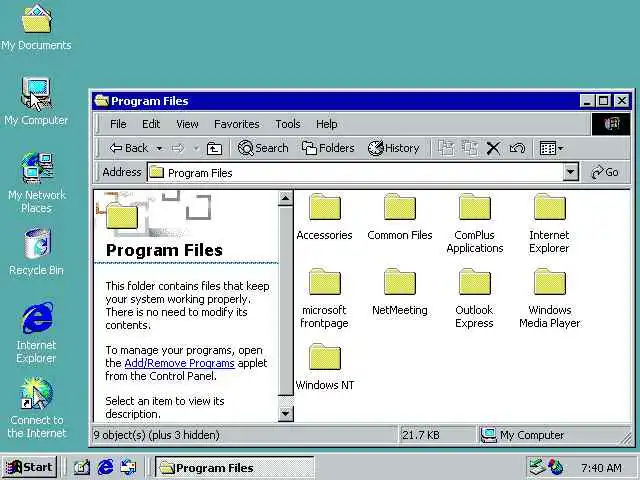Click status bar text '9 object(s) (plus 3 hidden)'
640x480 pixels.
[157, 436]
